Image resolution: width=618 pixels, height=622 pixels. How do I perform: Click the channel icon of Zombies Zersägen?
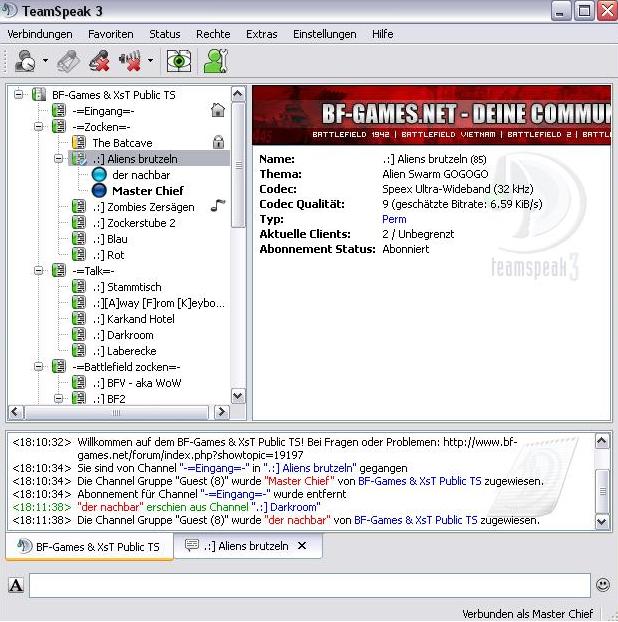coord(79,206)
